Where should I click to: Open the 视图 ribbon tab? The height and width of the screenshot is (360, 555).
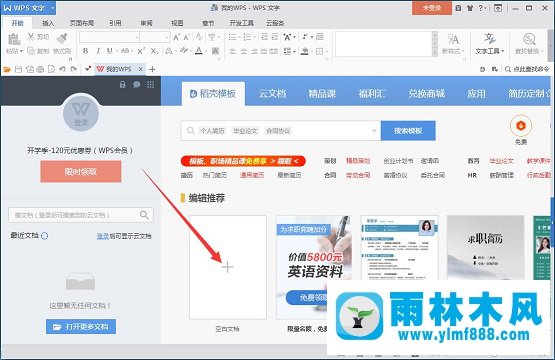[177, 23]
